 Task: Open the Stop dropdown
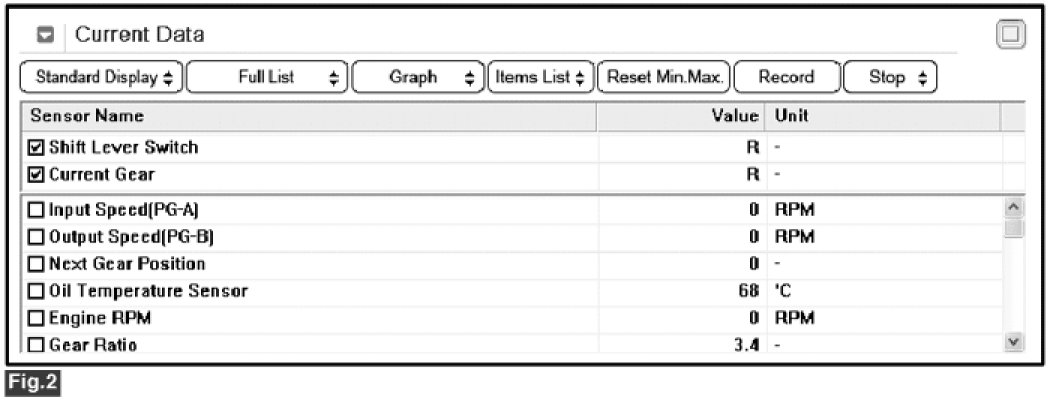click(889, 77)
